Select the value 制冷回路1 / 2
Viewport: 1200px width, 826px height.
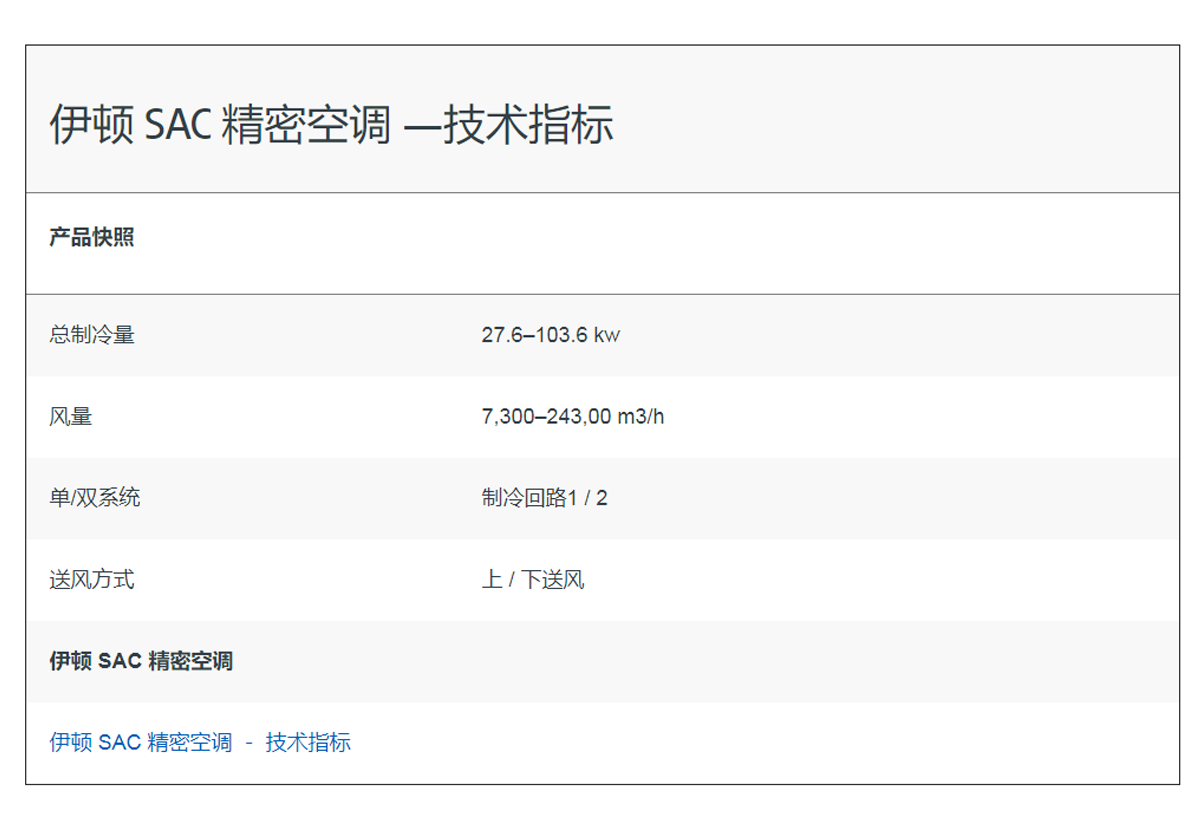point(544,498)
